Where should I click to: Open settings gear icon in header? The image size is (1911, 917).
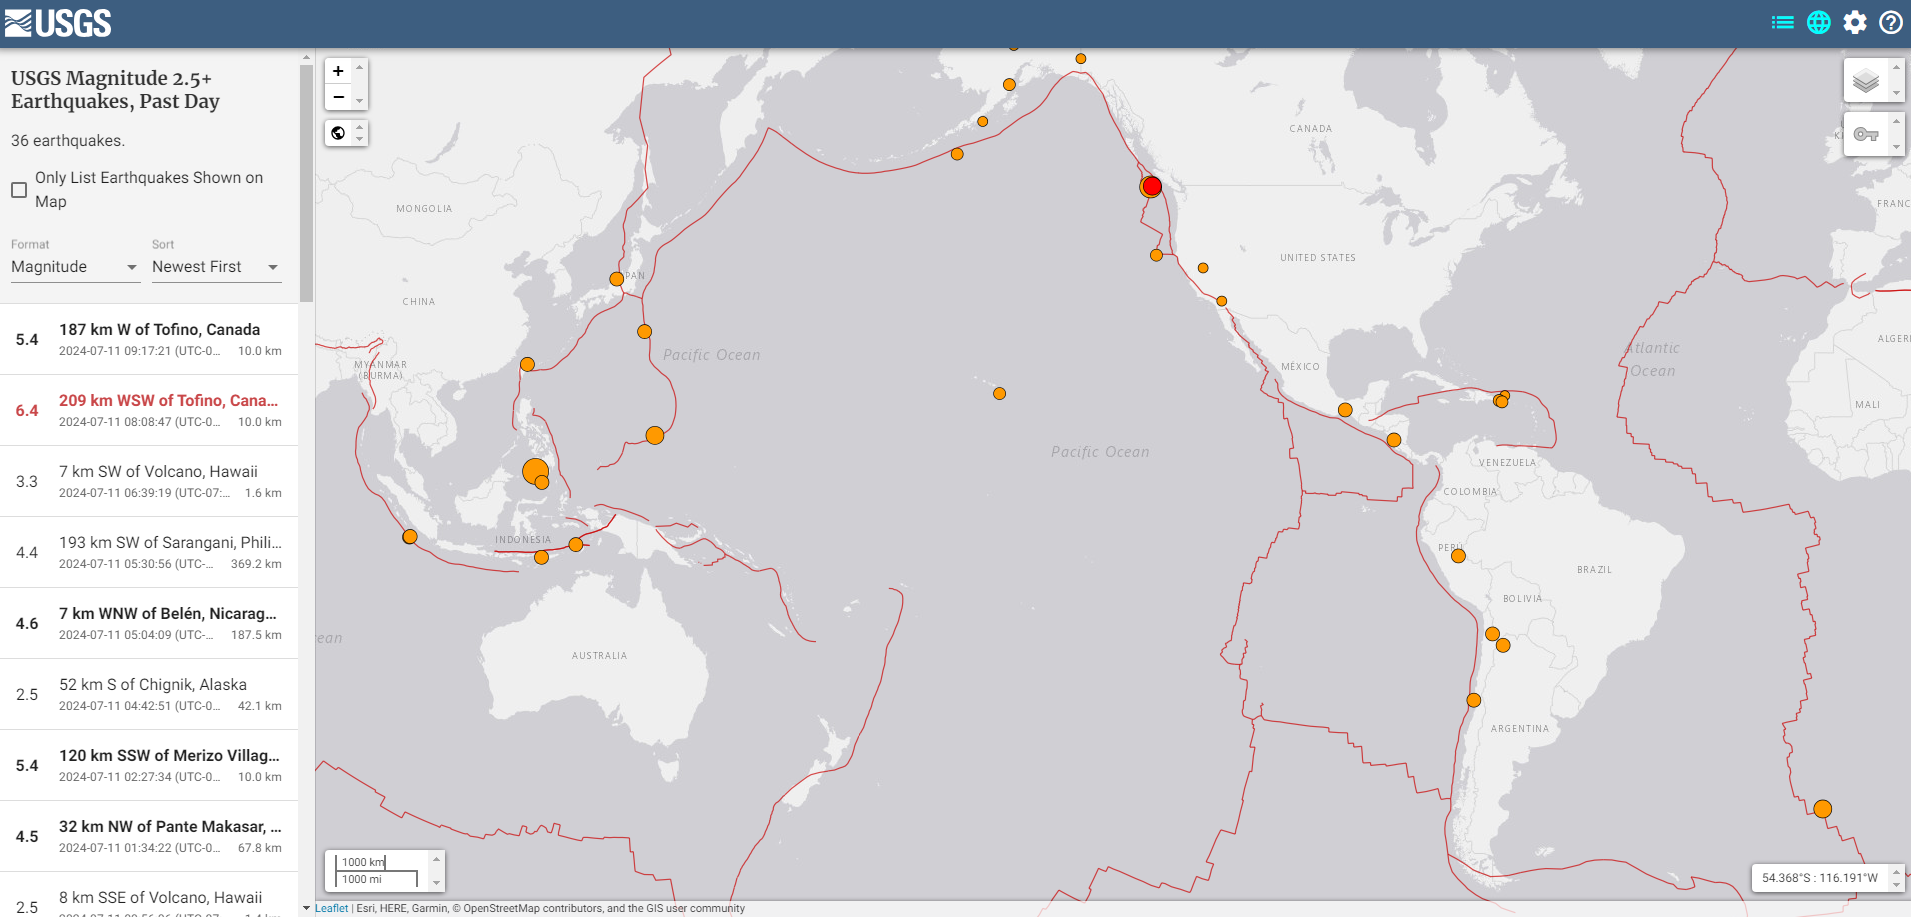click(1855, 22)
